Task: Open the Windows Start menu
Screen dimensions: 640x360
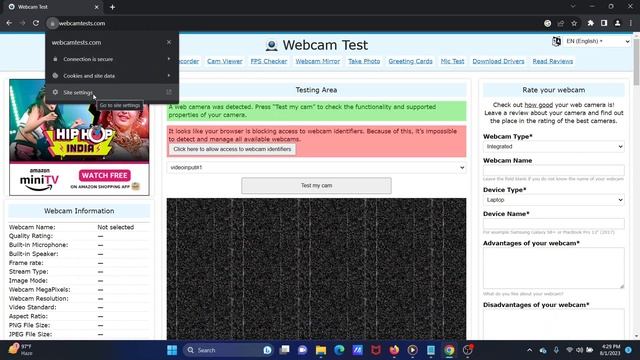Action: [172, 350]
